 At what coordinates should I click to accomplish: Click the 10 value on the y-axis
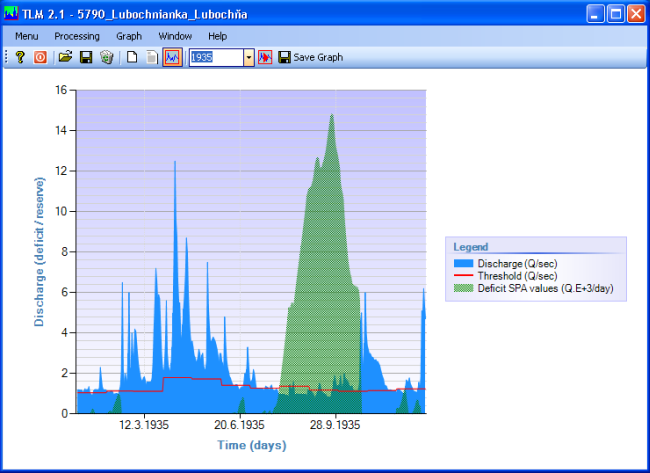61,211
